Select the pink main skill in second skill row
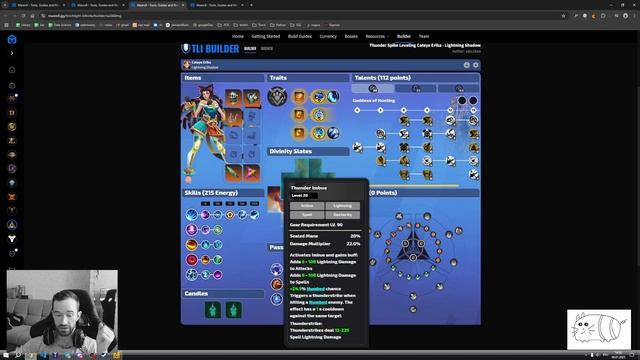This screenshot has width=640, height=360. tap(191, 229)
